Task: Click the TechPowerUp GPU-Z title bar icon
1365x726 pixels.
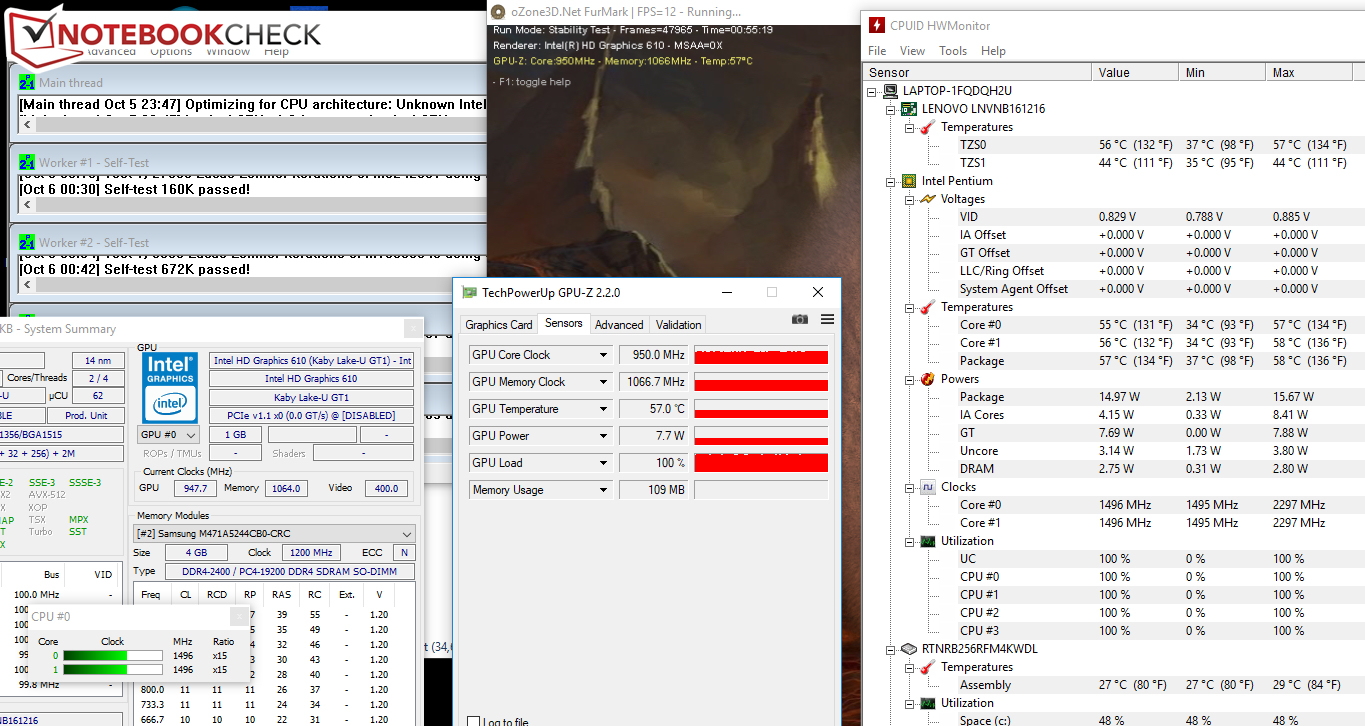Action: (x=470, y=292)
